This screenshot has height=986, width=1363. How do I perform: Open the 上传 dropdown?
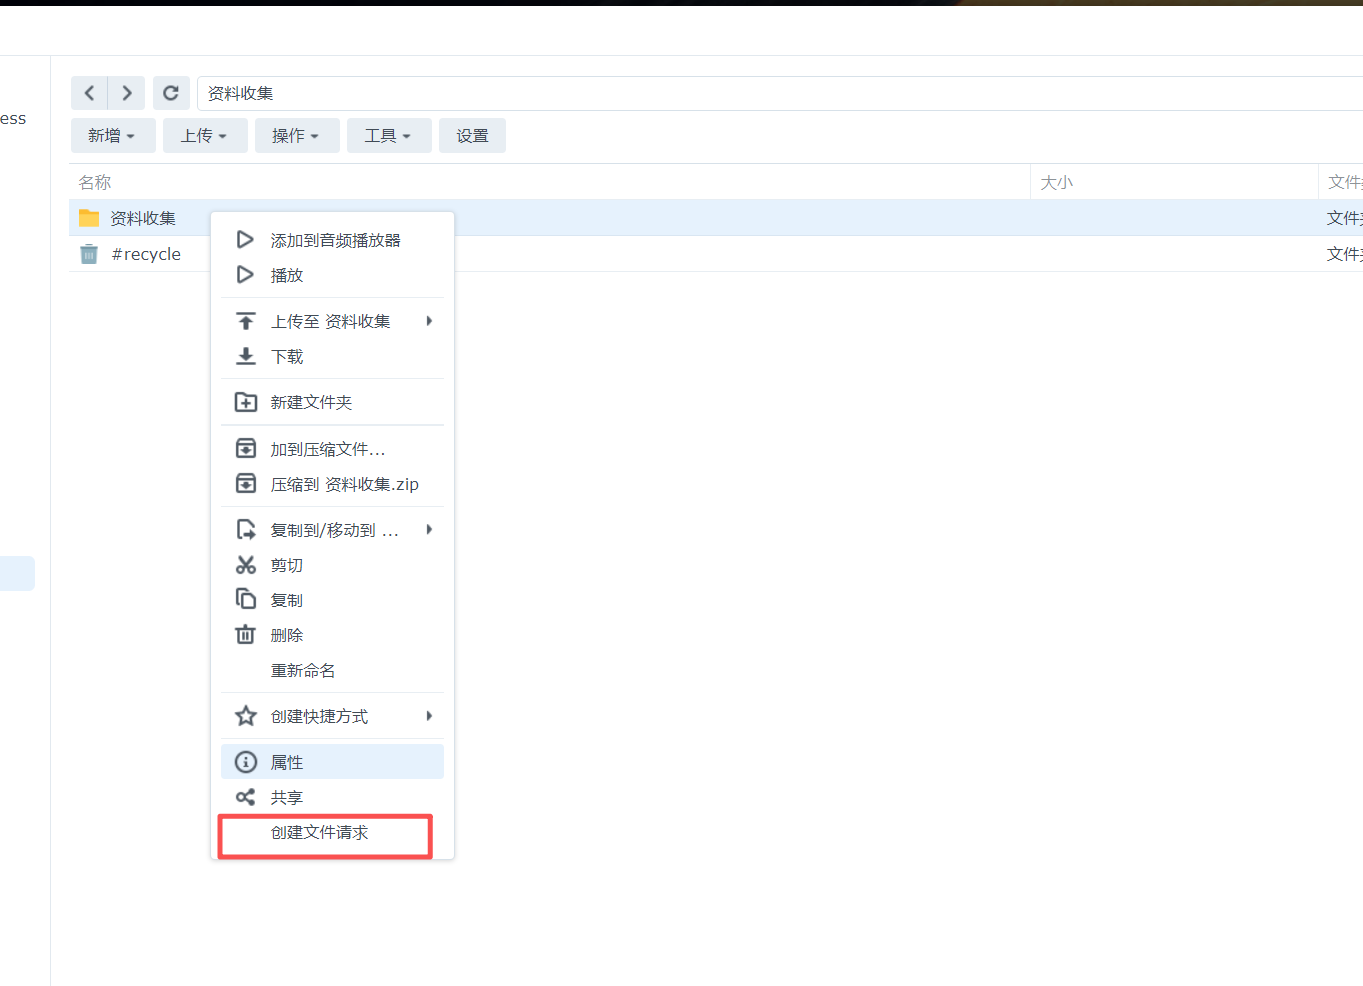[x=204, y=135]
